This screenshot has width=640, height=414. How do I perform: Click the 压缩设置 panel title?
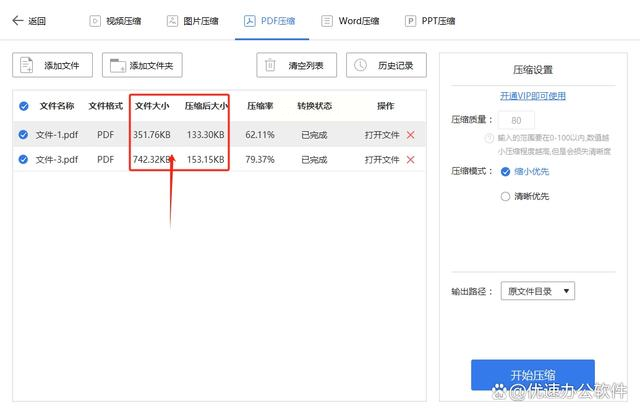click(533, 70)
